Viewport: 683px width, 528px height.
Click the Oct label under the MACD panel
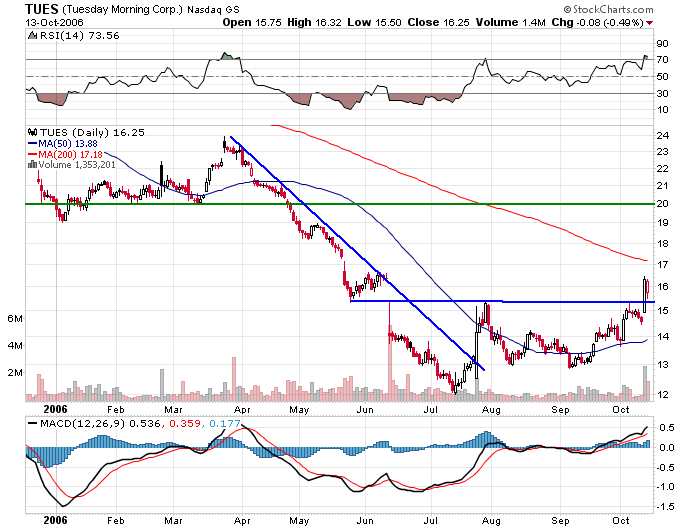[621, 521]
